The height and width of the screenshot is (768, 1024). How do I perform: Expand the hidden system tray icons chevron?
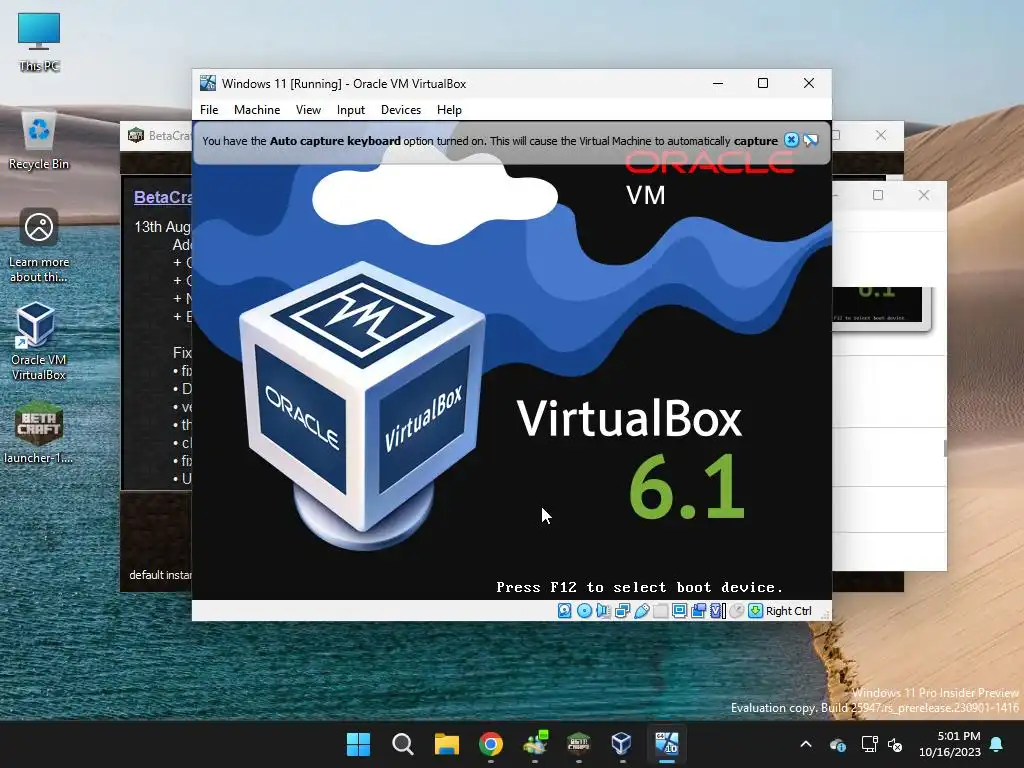(x=806, y=744)
